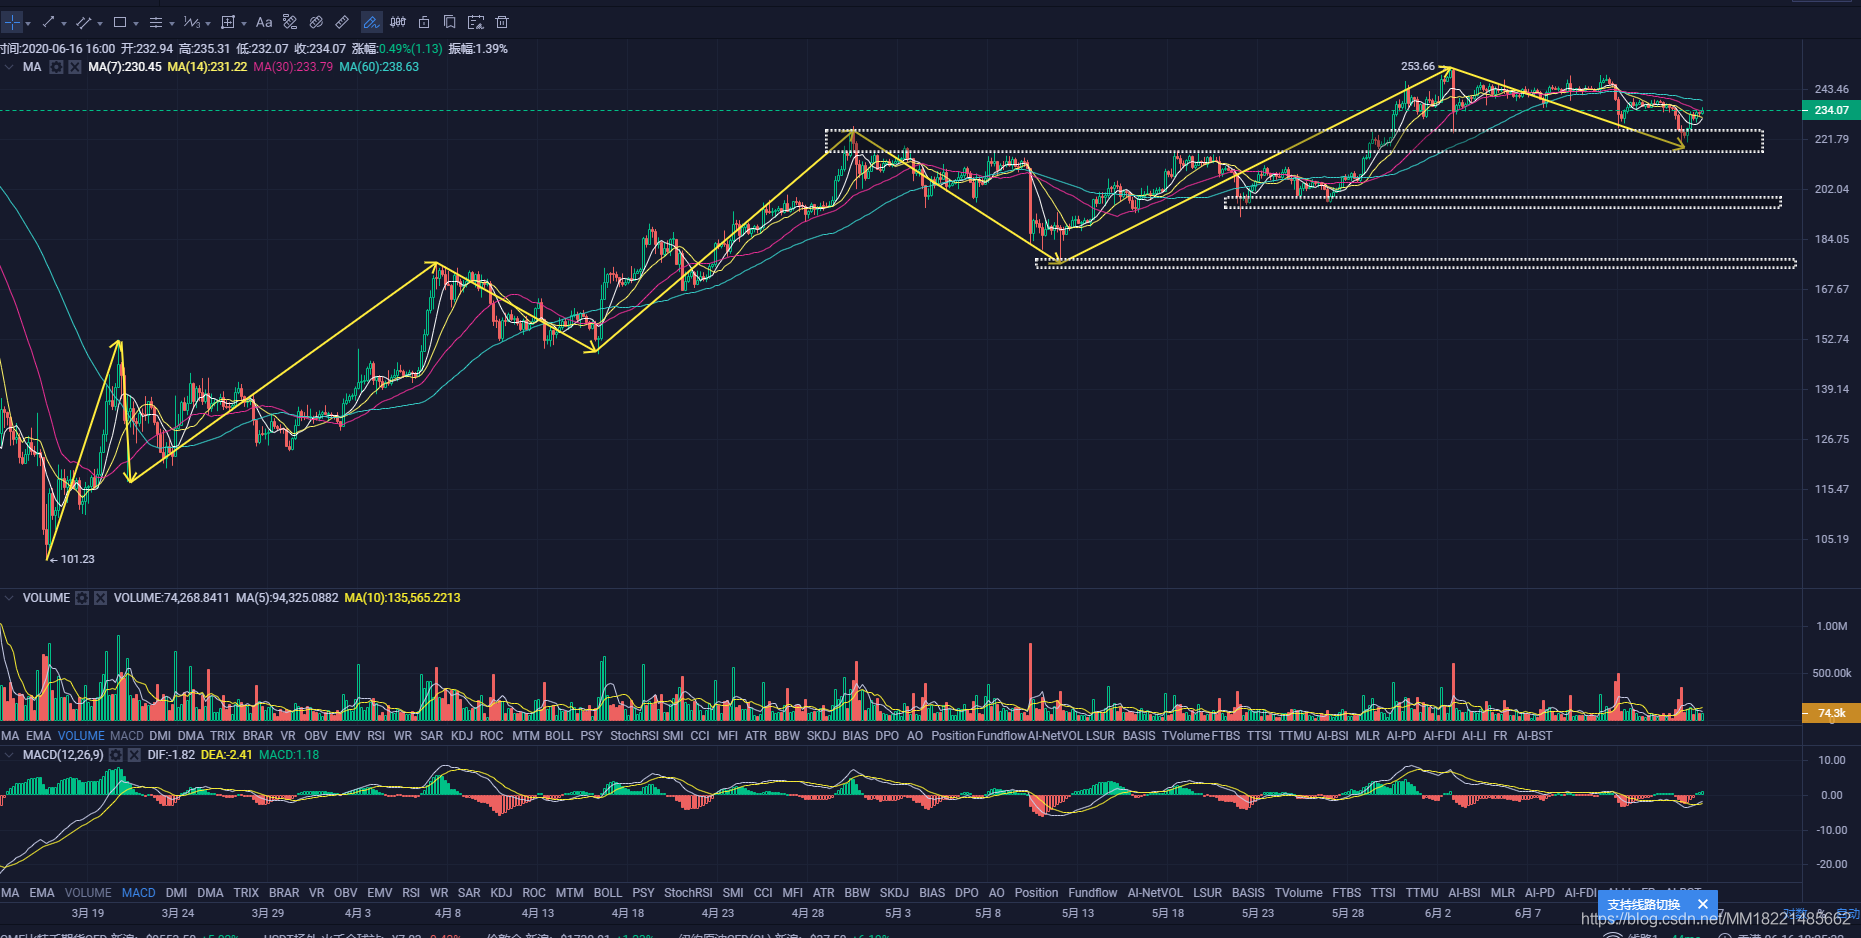The image size is (1861, 938).
Task: Lock all drawings with padlock icon
Action: pos(424,22)
